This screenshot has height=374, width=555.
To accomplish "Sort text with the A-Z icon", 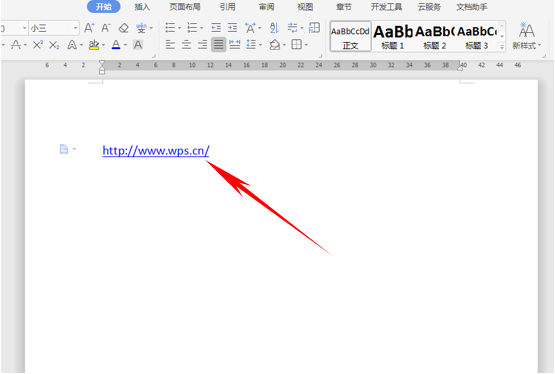I will click(x=274, y=28).
